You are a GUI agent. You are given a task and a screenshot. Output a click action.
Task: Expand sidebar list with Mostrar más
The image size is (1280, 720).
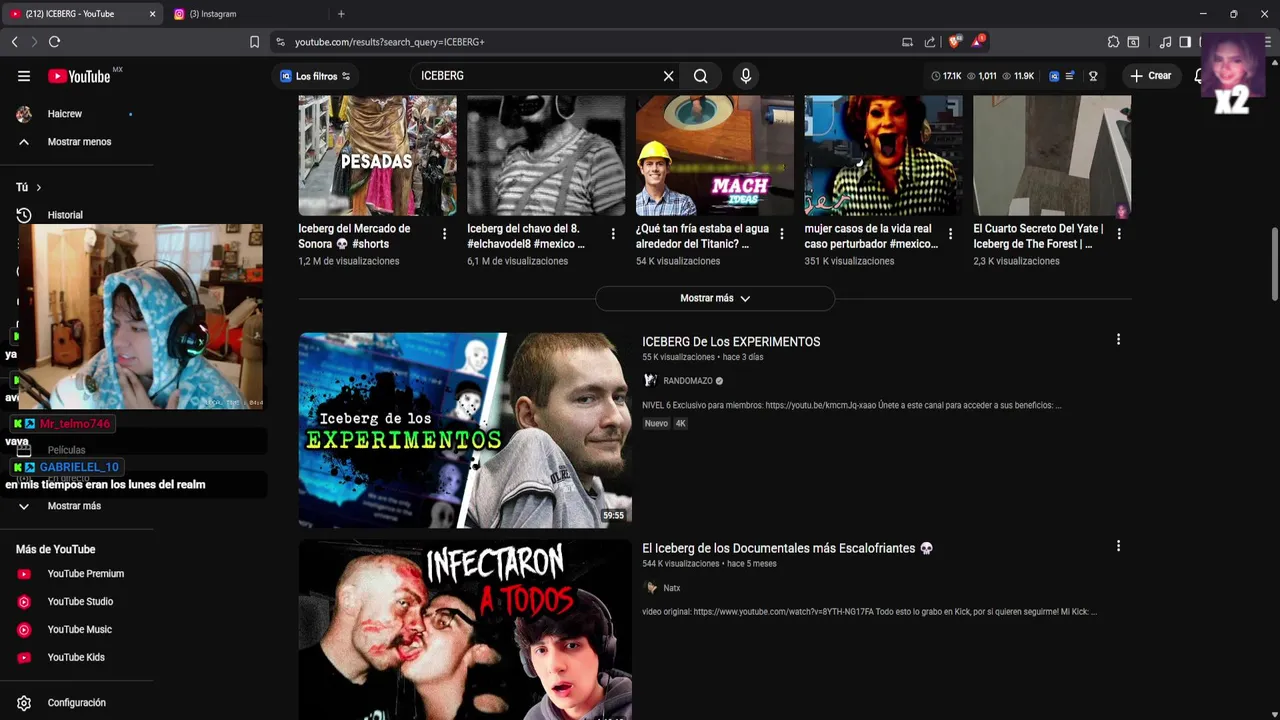74,506
